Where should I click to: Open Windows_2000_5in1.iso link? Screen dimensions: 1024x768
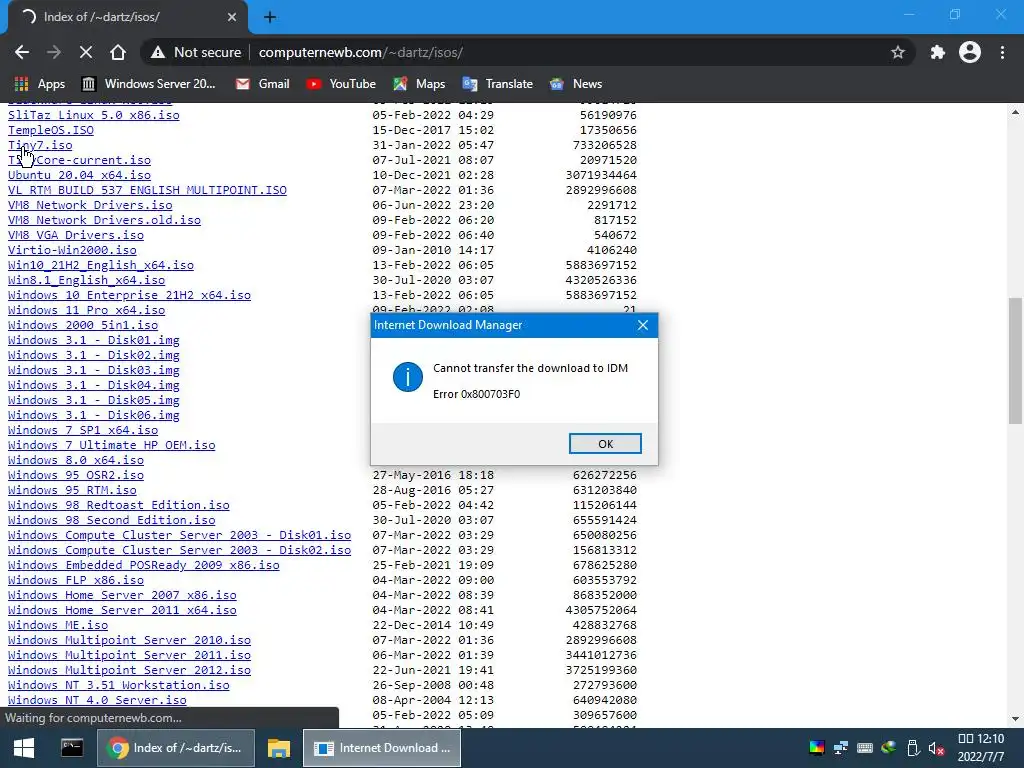[83, 325]
